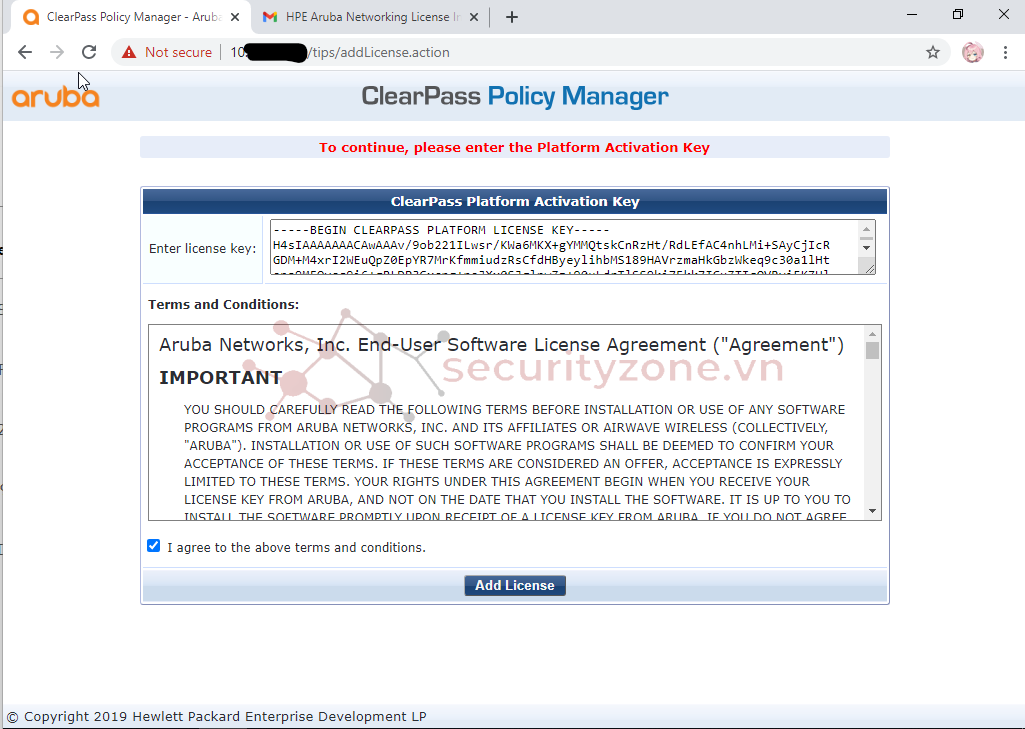Click the address bar URL
The image size is (1025, 729).
(x=380, y=52)
